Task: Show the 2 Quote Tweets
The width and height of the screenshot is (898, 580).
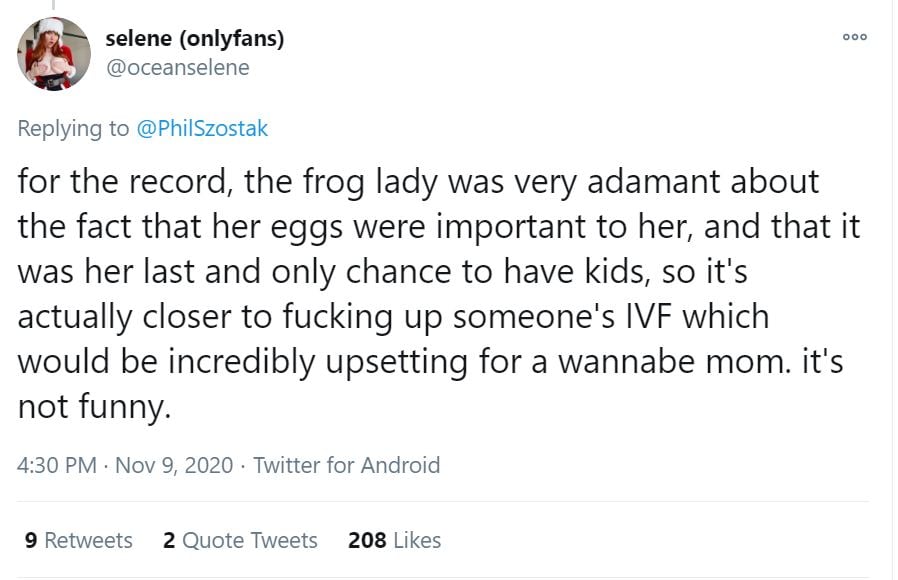Action: 240,540
